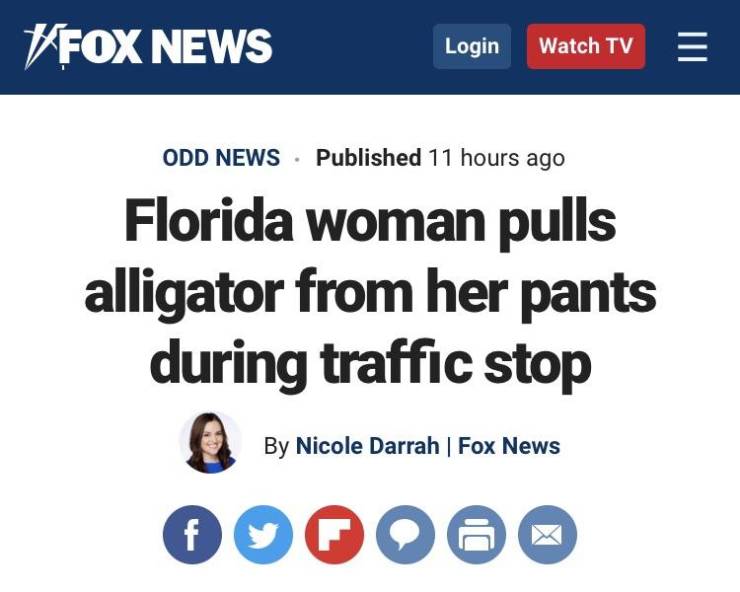Tweet the article via Twitter icon
This screenshot has width=740, height=592.
pyautogui.click(x=263, y=534)
